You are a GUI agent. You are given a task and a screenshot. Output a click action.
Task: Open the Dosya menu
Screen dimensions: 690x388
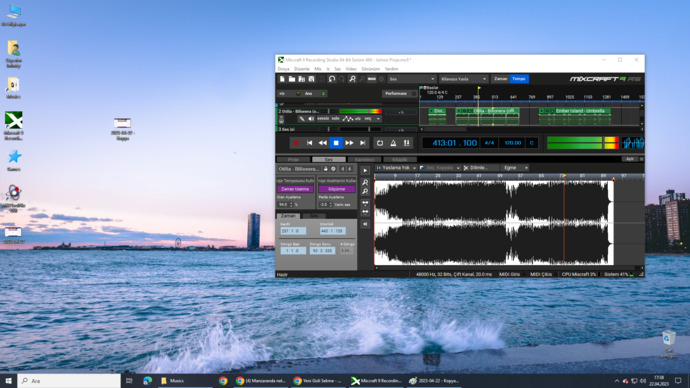283,69
